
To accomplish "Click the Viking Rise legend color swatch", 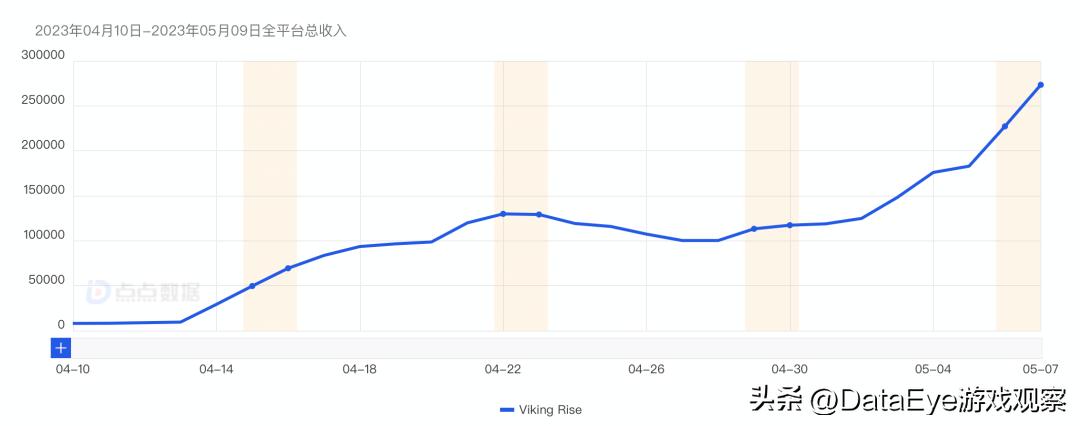I will 506,409.
